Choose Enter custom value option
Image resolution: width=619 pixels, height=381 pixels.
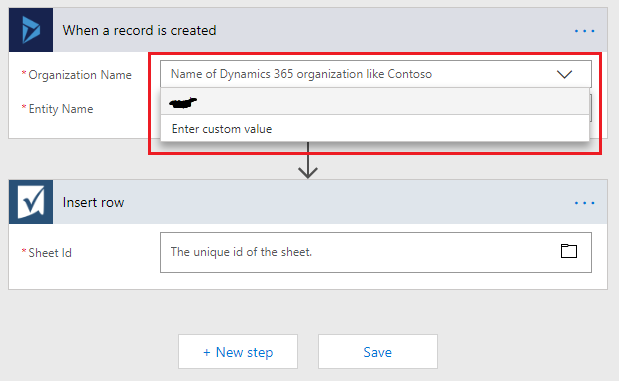375,128
